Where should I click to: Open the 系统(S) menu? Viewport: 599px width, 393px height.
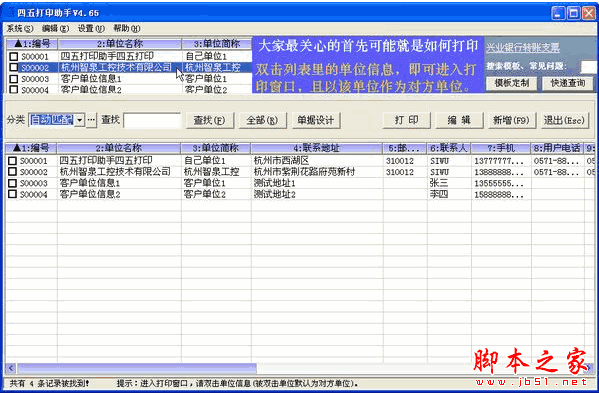20,29
